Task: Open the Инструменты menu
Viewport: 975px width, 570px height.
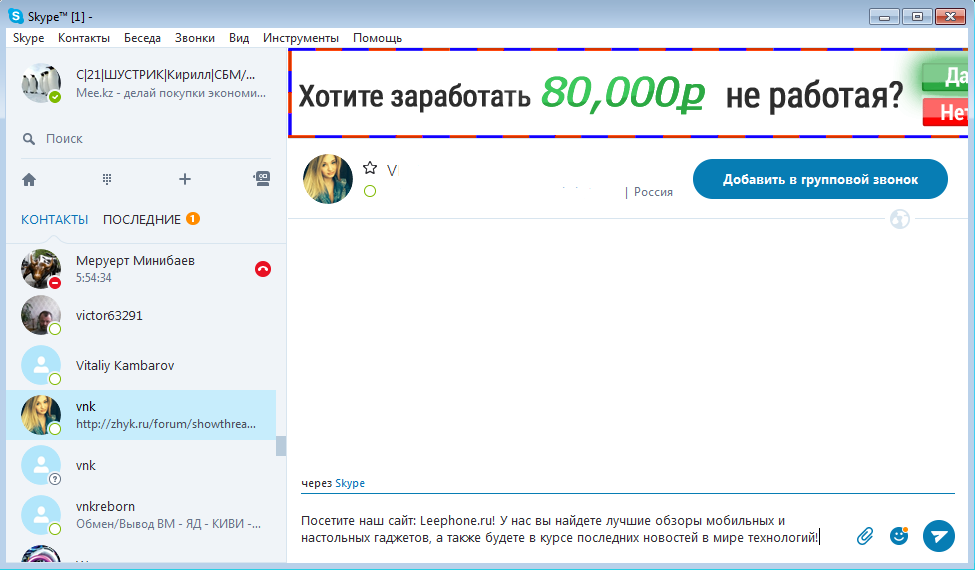Action: coord(300,38)
